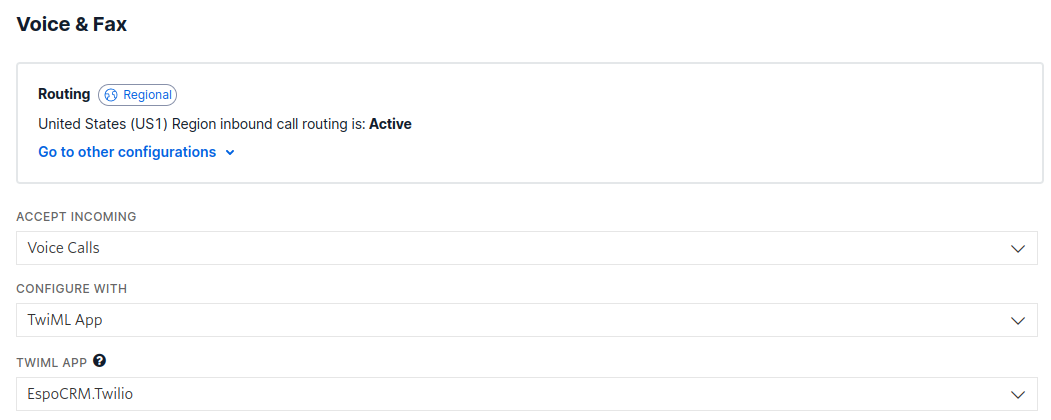1051x420 pixels.
Task: Click the bold 'Active' routing status
Action: [x=390, y=124]
